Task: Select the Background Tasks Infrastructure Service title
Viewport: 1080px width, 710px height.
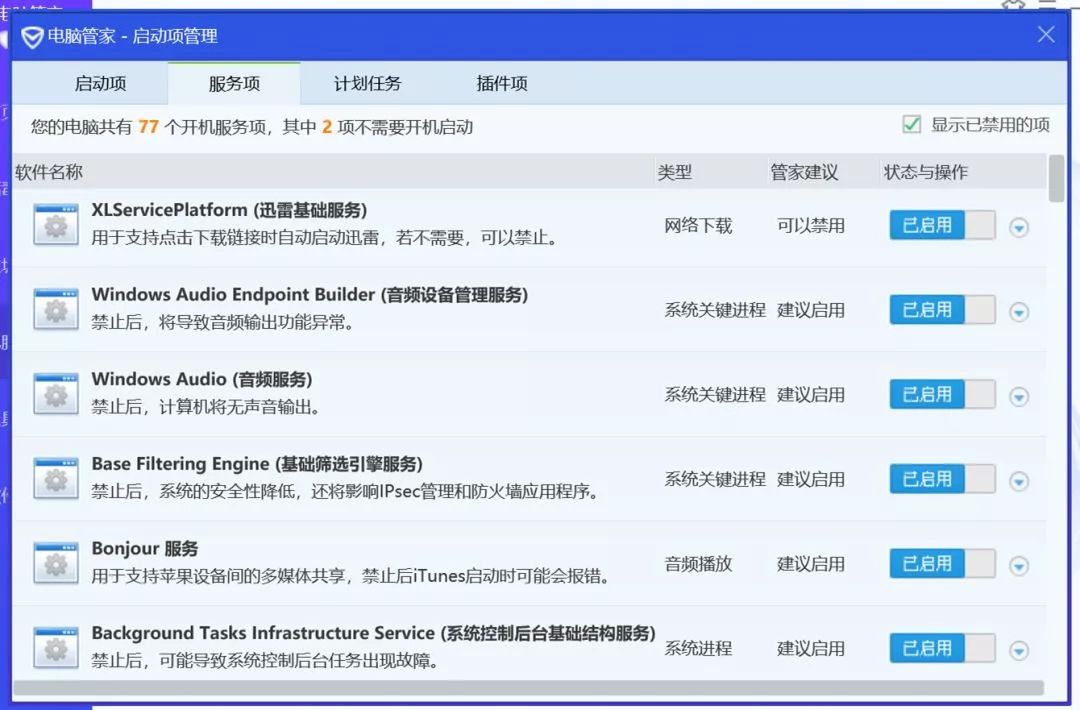Action: coord(373,633)
